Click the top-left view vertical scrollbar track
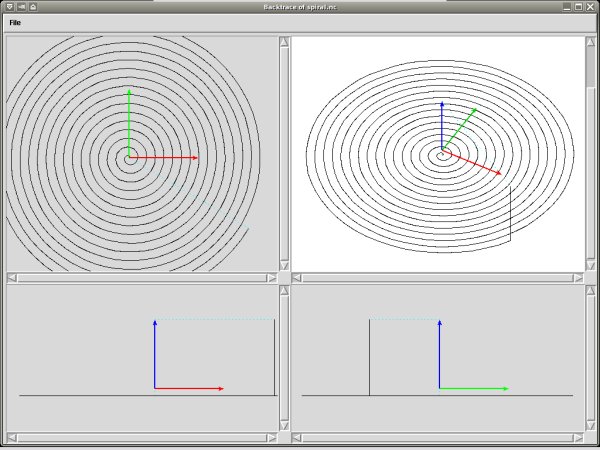Image resolution: width=600 pixels, height=450 pixels. 284,154
